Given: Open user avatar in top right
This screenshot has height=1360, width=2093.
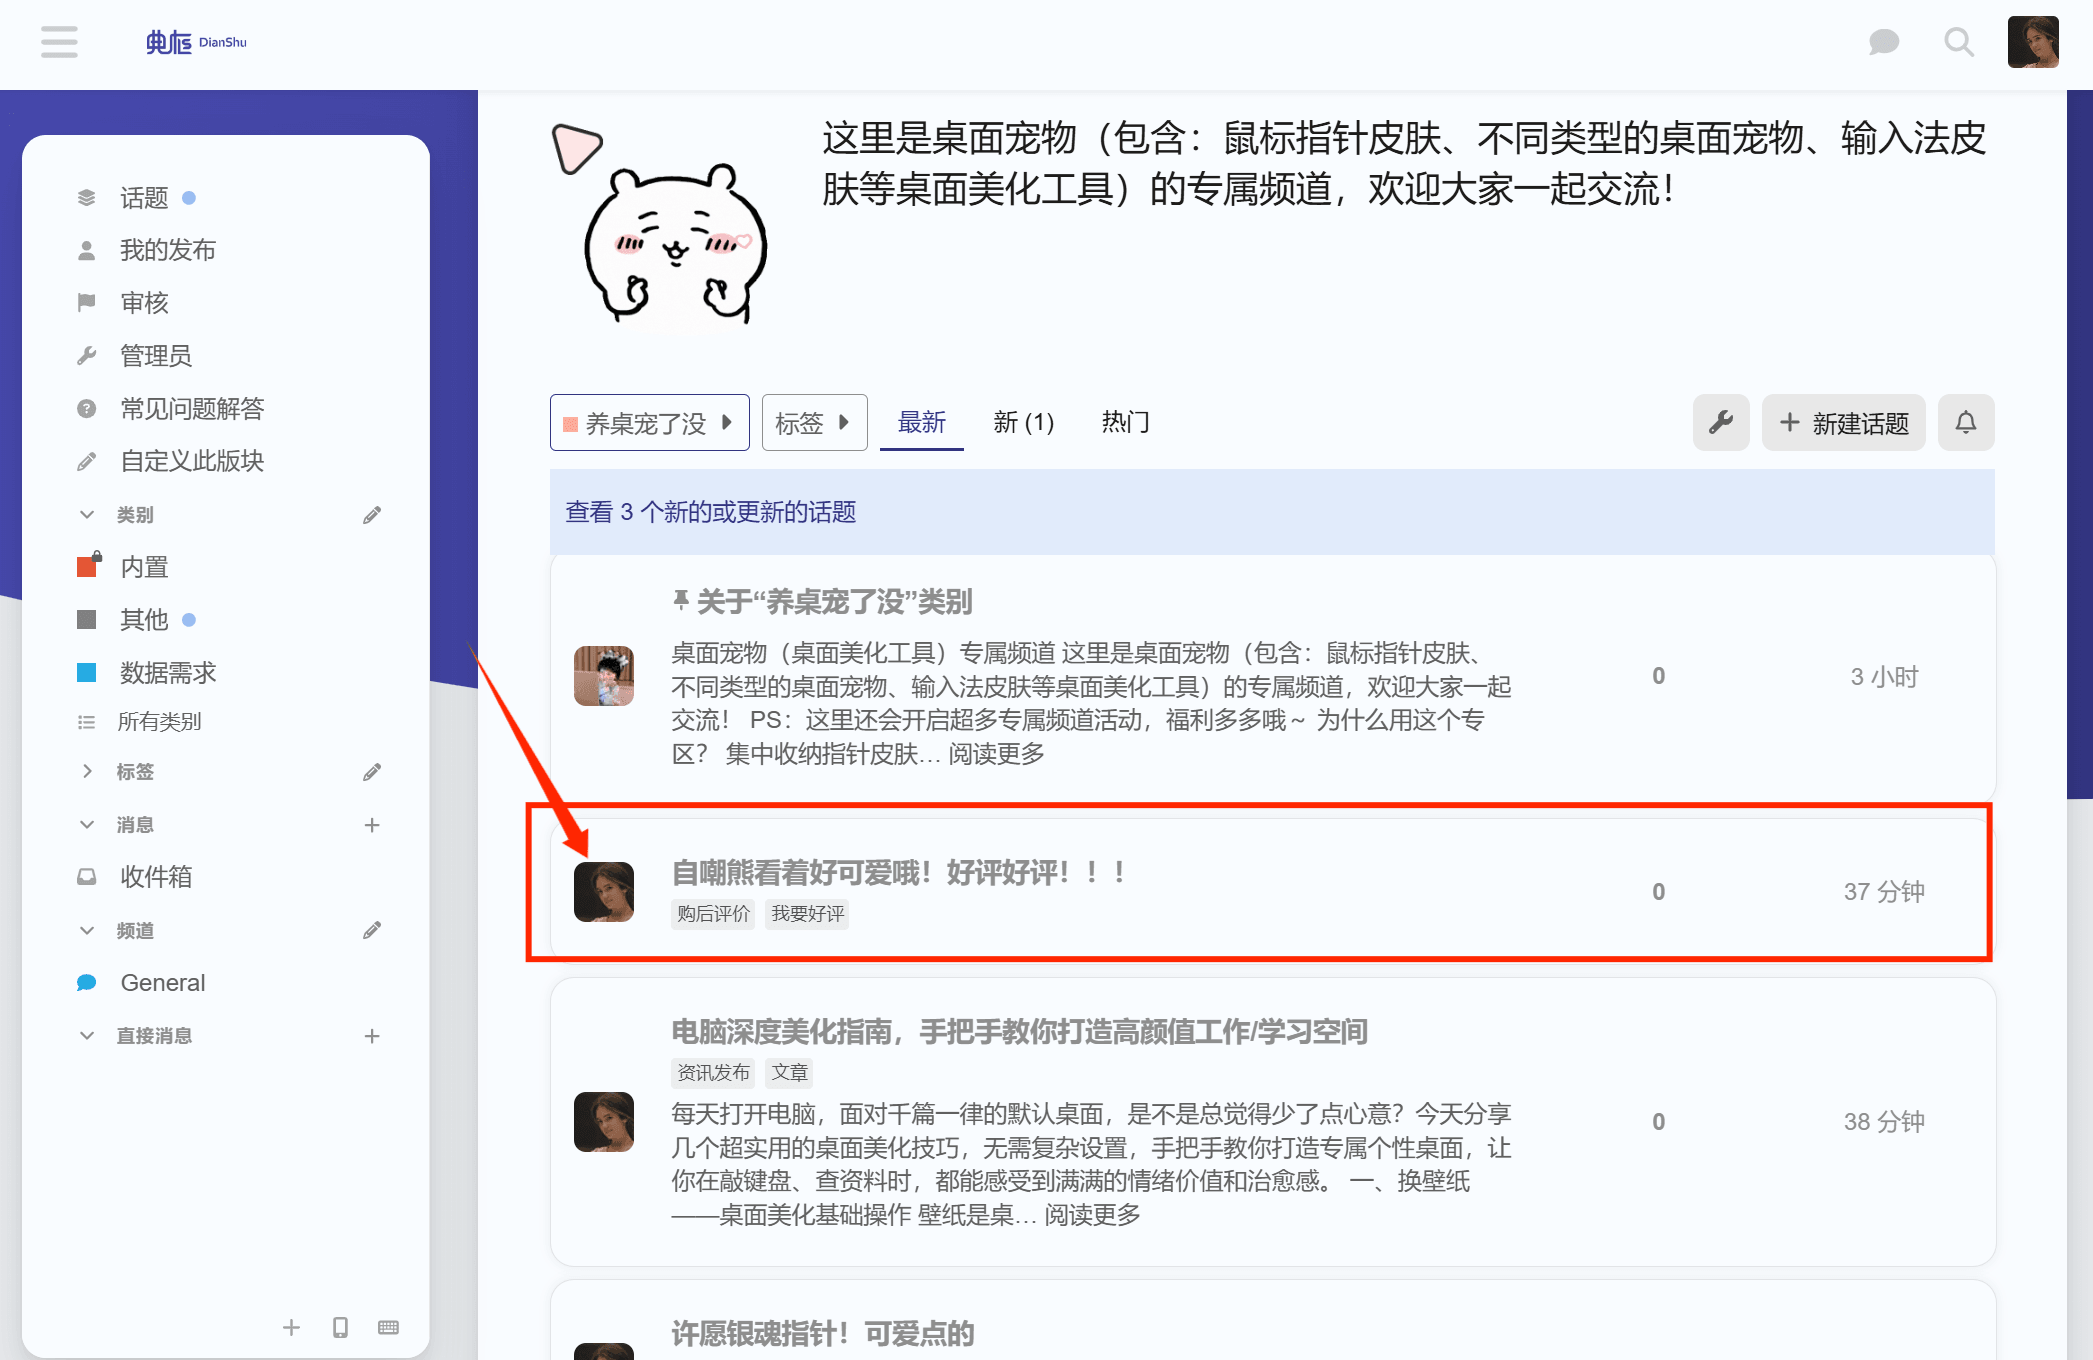Looking at the screenshot, I should [x=2032, y=42].
